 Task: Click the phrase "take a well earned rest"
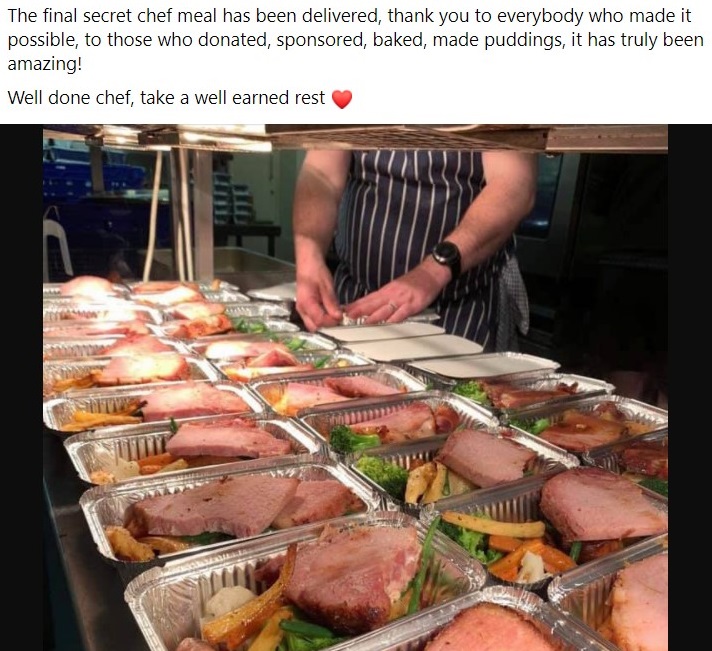232,98
